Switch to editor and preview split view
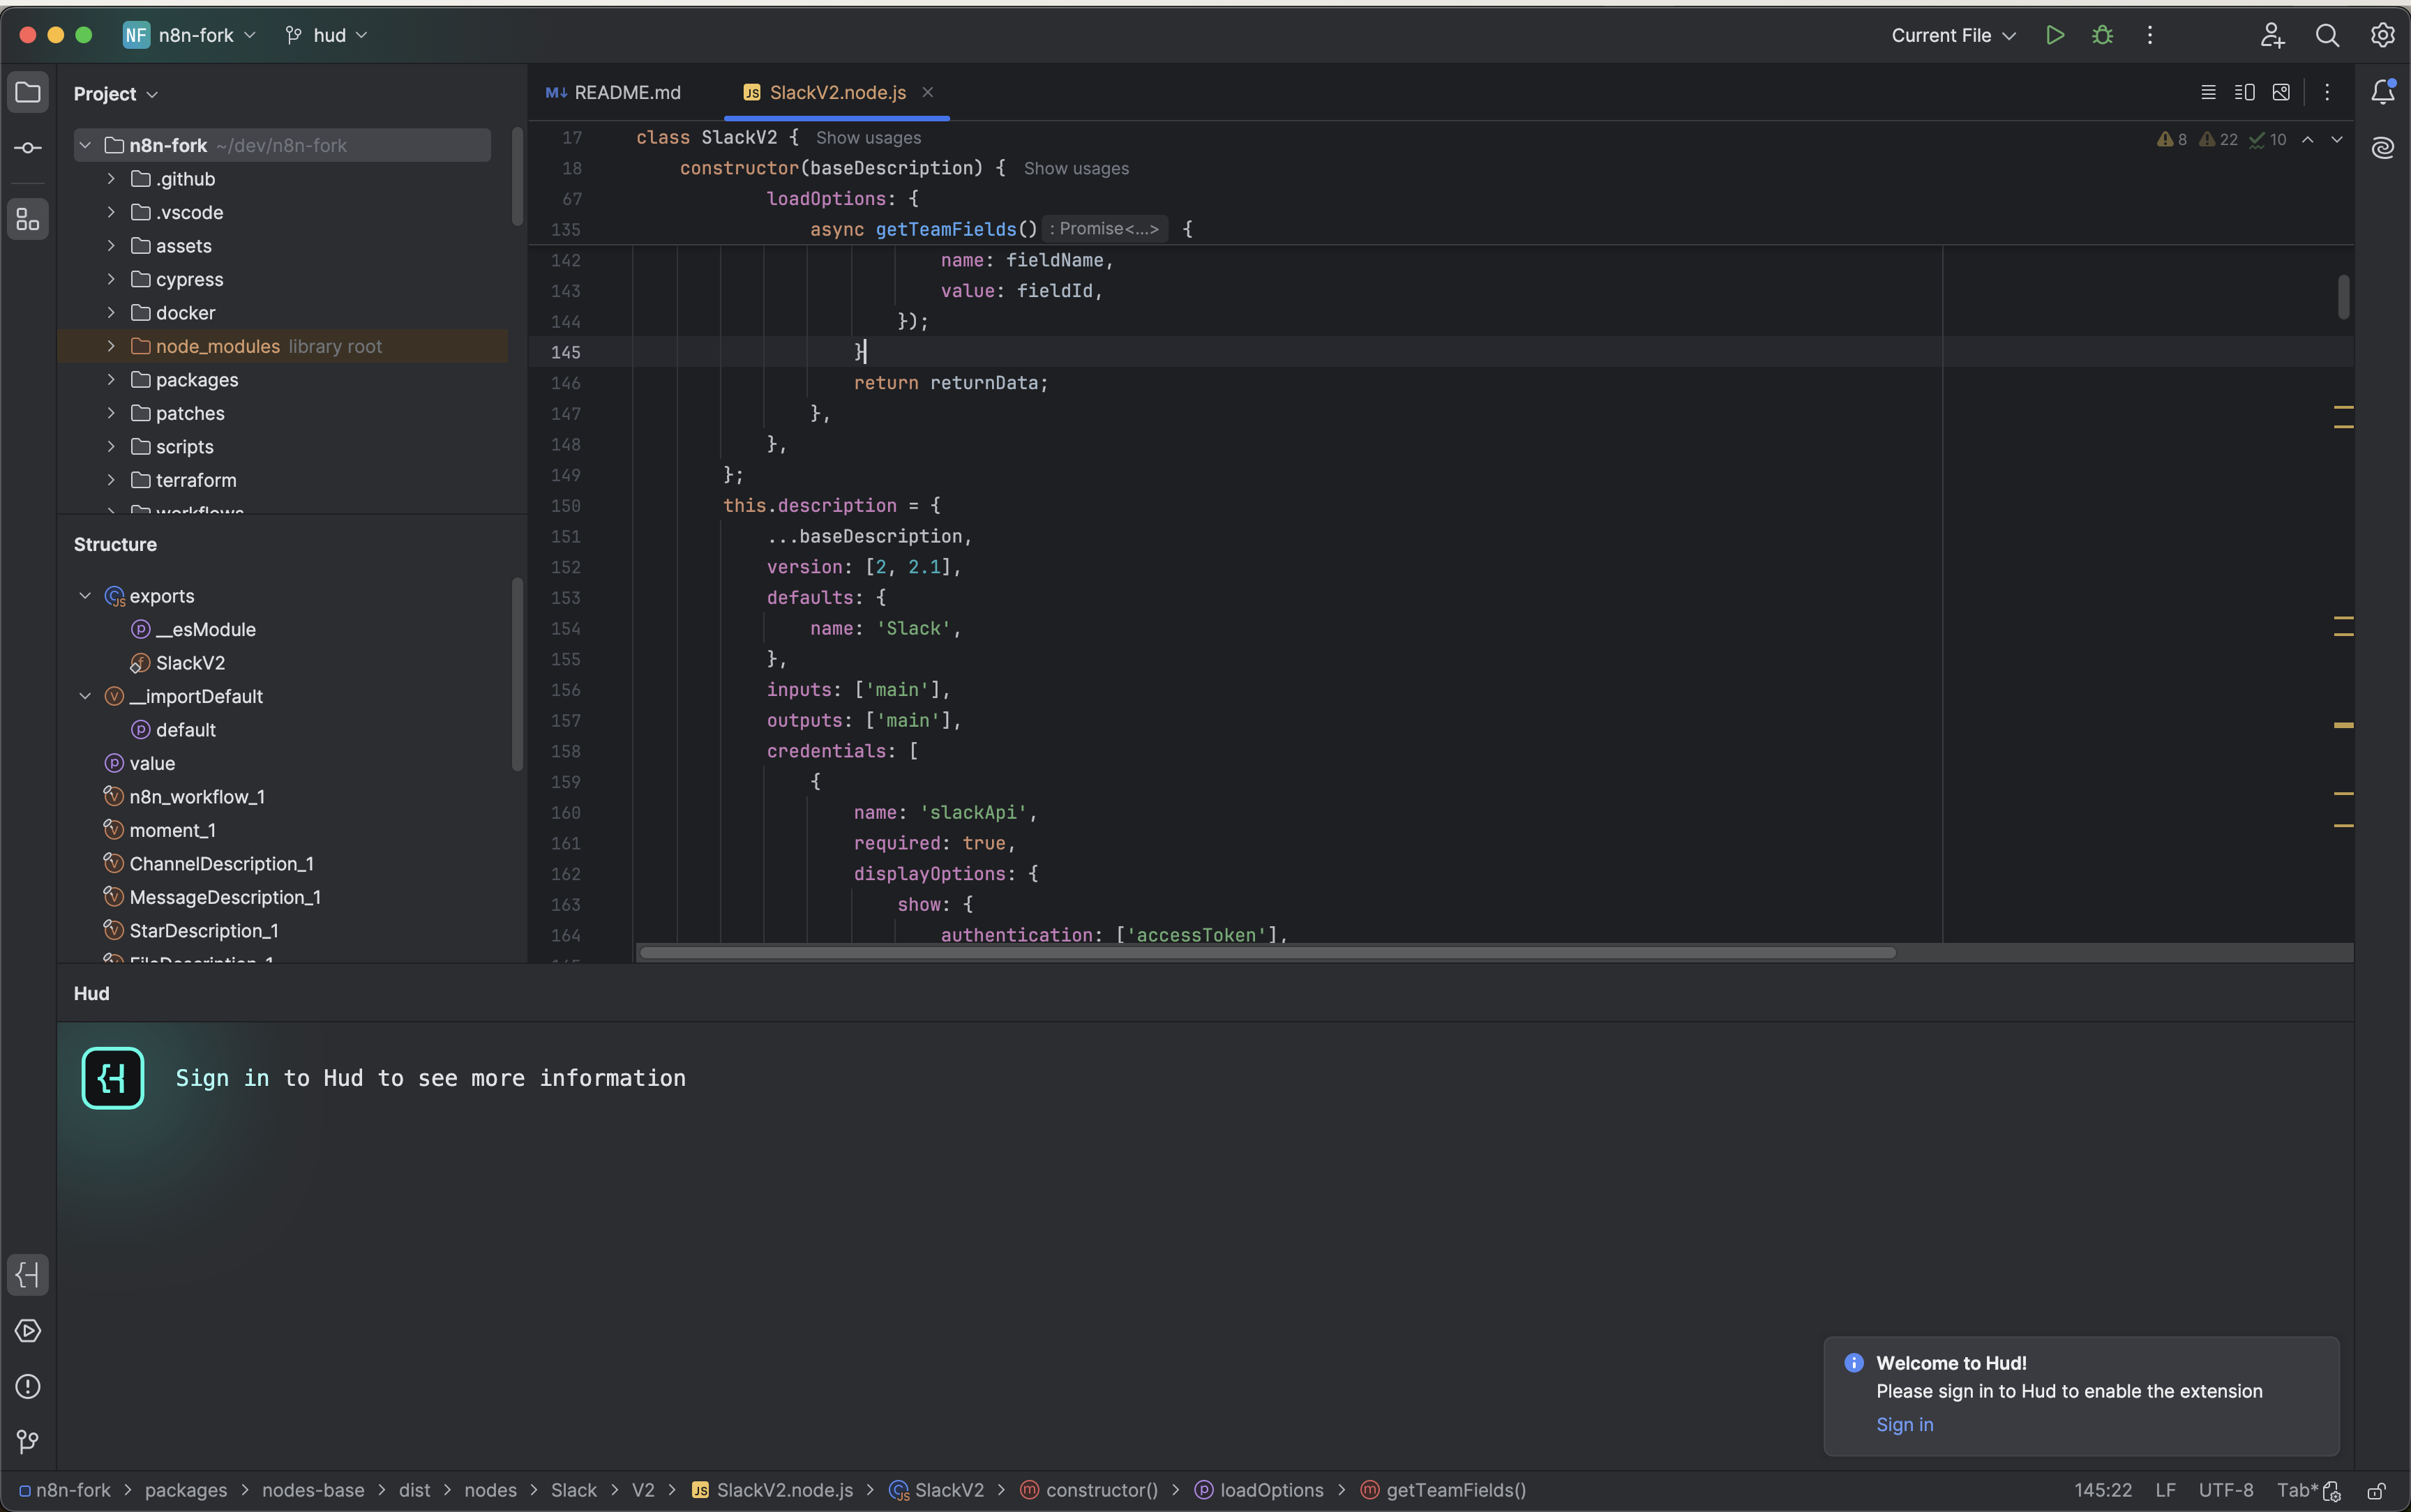This screenshot has width=2411, height=1512. 2244,92
